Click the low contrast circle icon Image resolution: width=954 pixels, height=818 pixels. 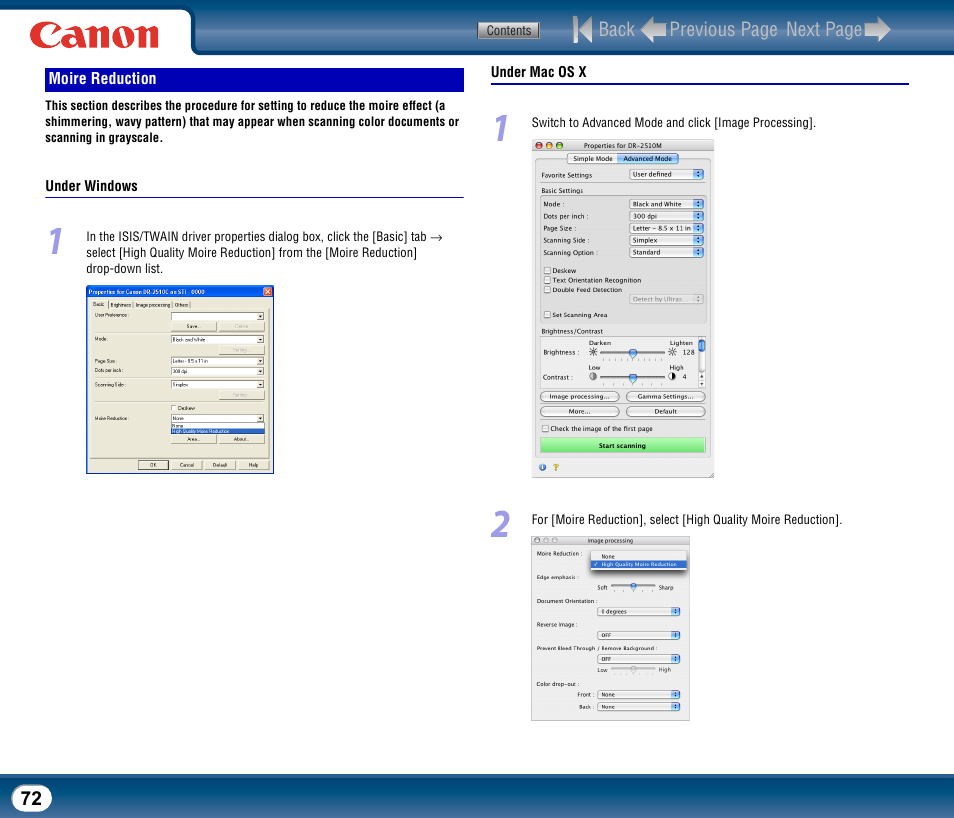click(x=593, y=376)
